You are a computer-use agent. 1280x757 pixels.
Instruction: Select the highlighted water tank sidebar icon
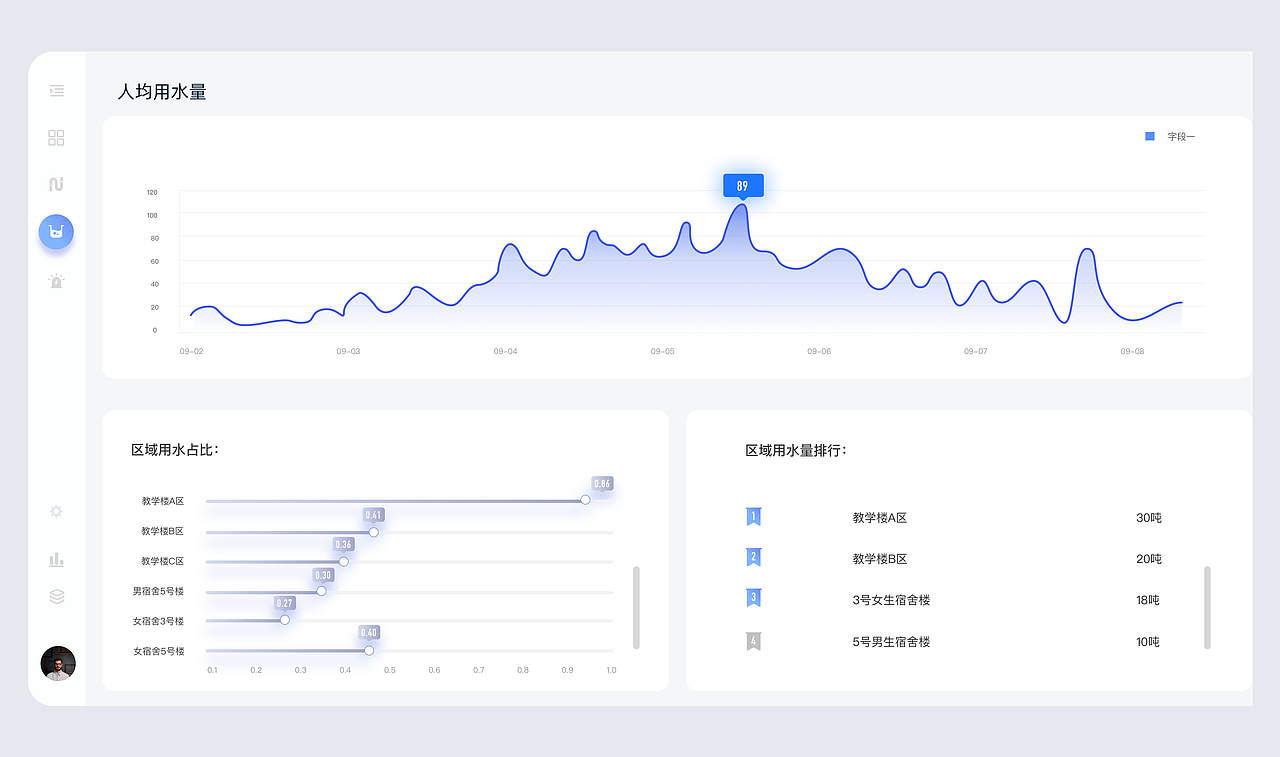click(x=56, y=232)
